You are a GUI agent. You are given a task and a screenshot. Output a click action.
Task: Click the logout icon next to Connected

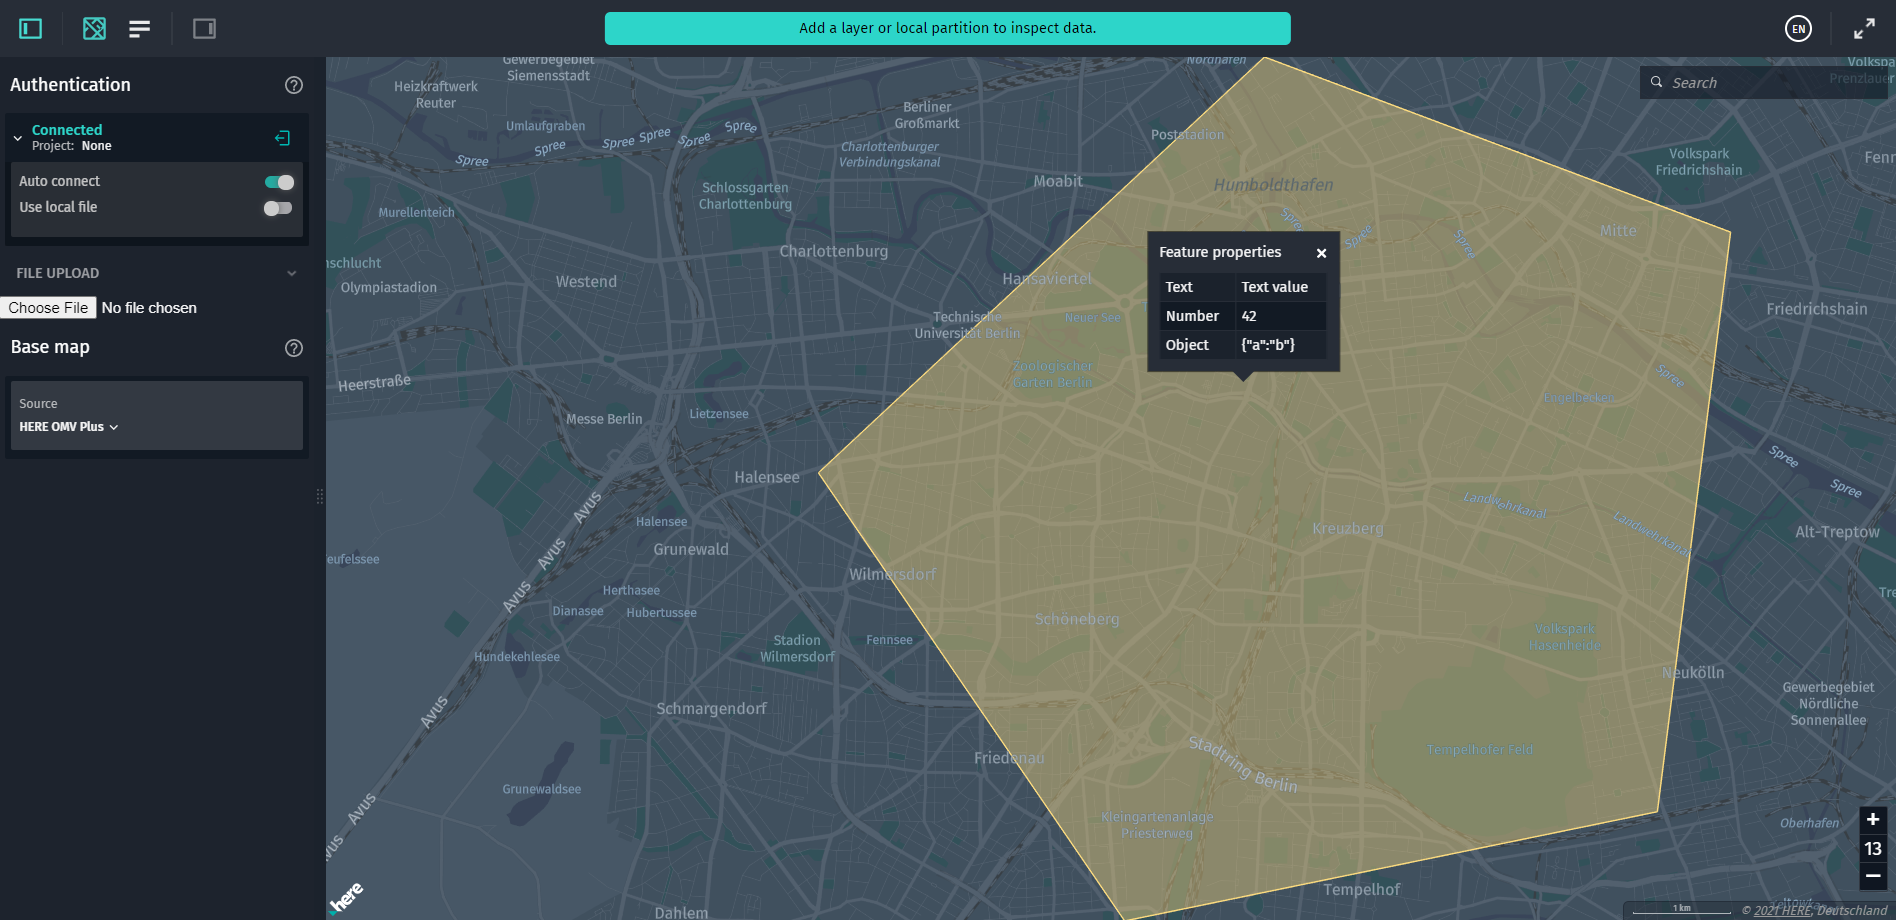tap(282, 137)
